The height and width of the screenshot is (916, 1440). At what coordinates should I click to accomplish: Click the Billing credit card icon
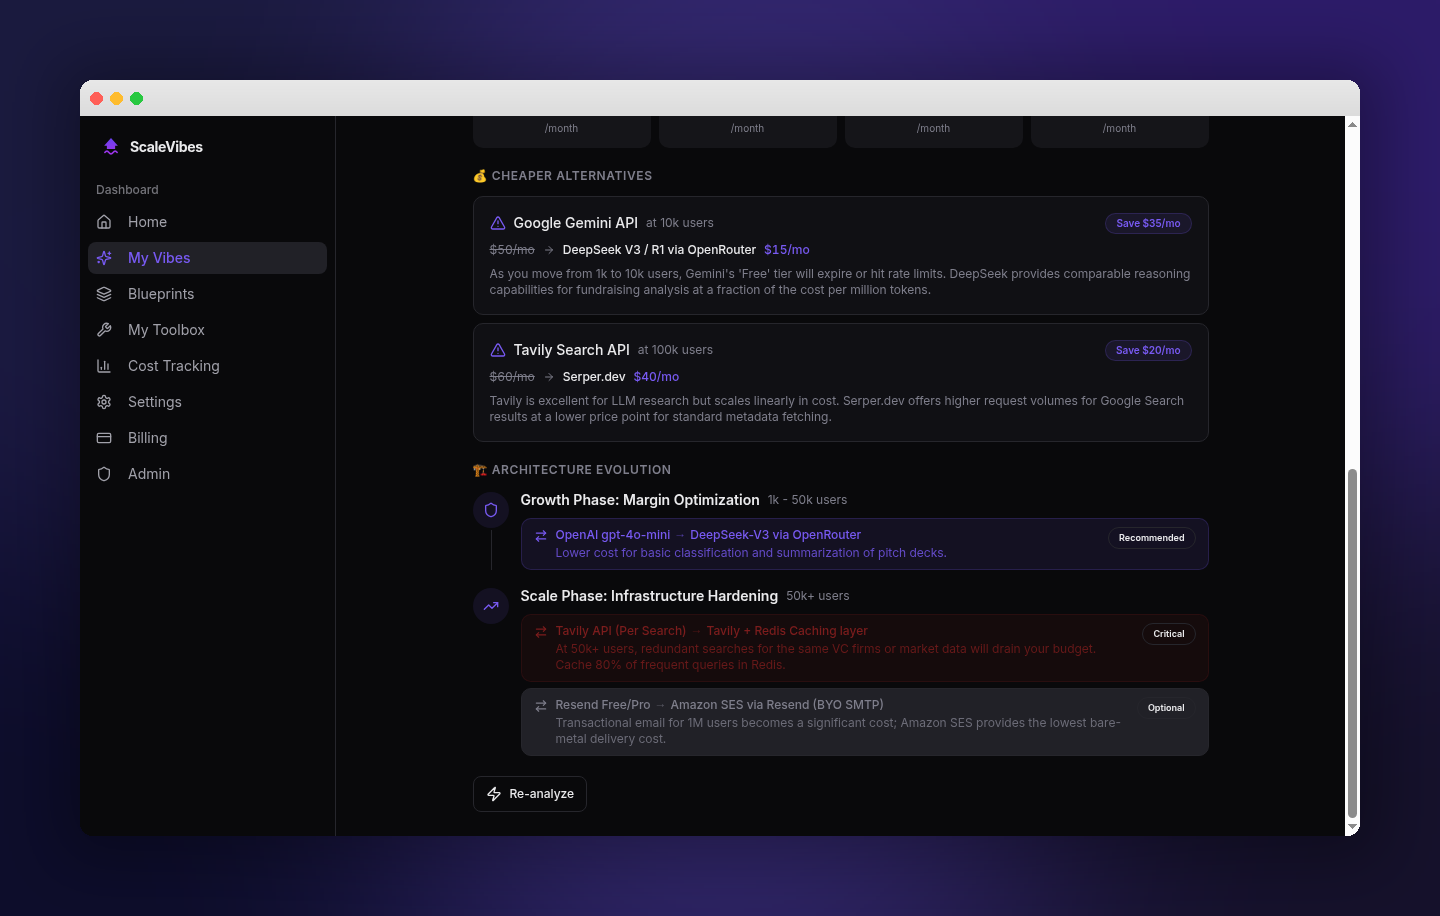tap(105, 437)
